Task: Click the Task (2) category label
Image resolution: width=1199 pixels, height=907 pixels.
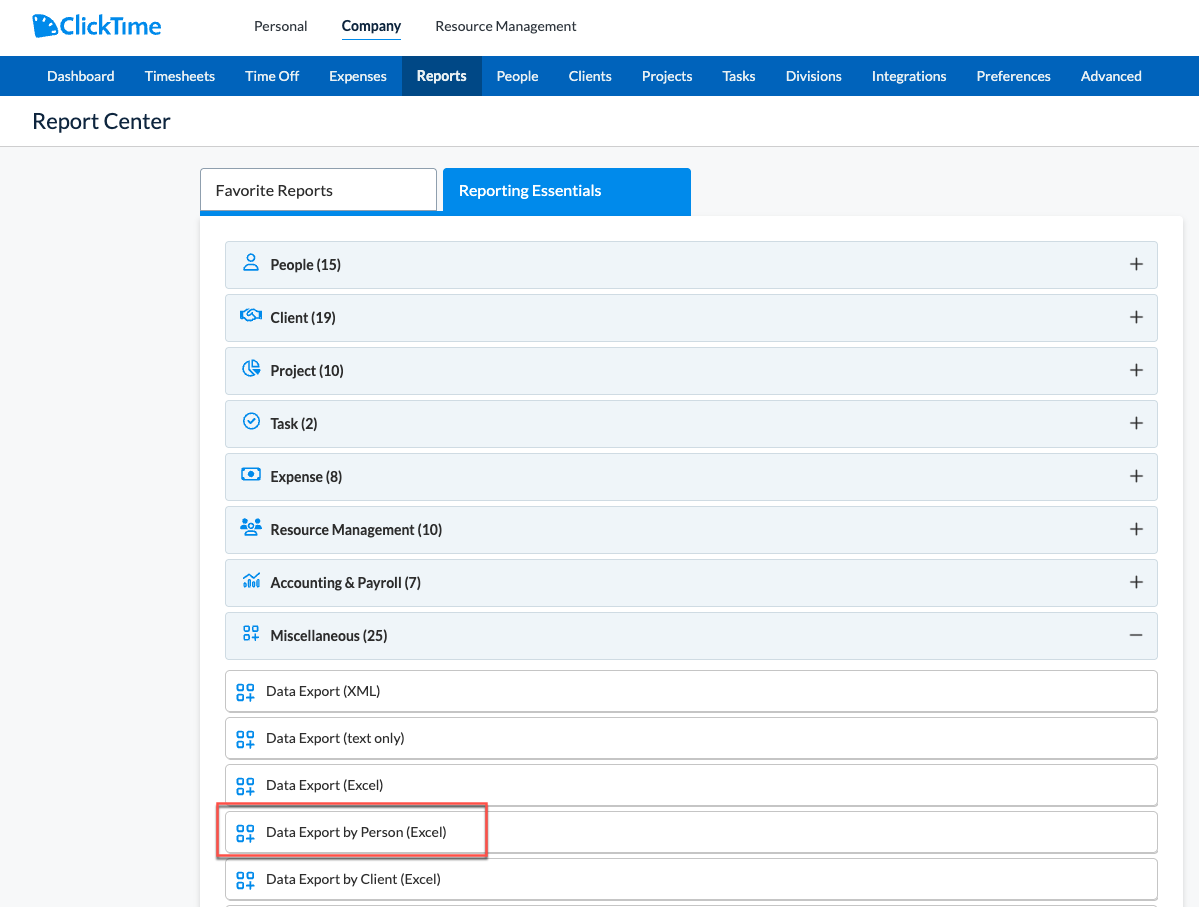Action: 294,424
